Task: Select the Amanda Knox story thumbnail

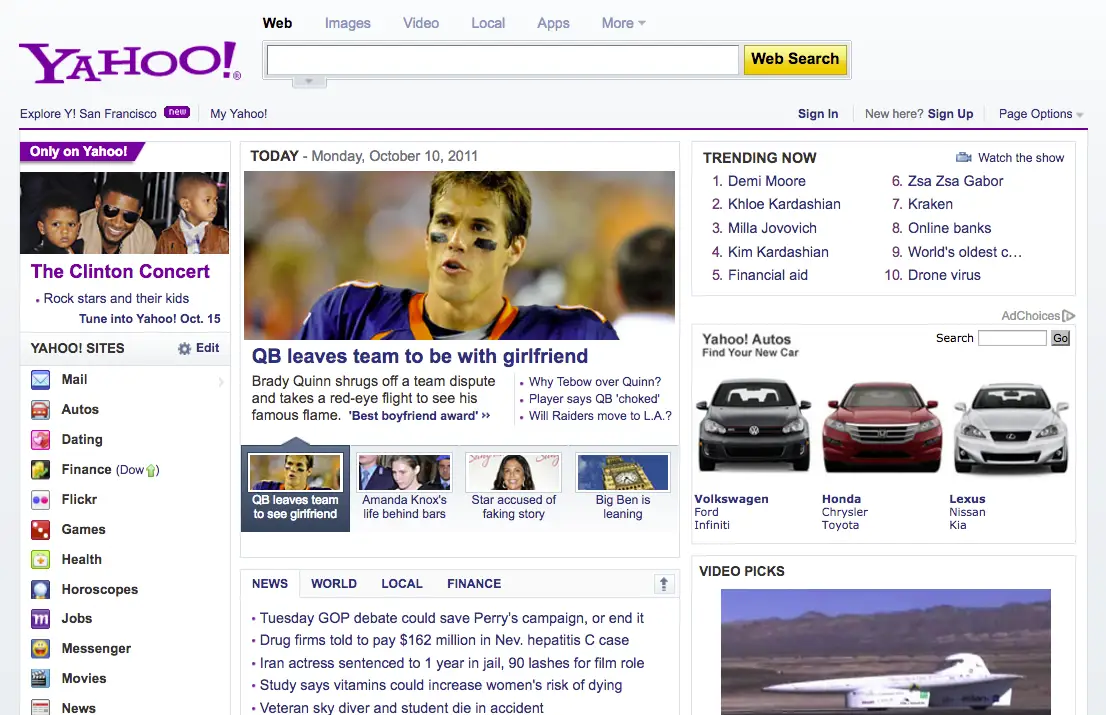Action: [x=405, y=473]
